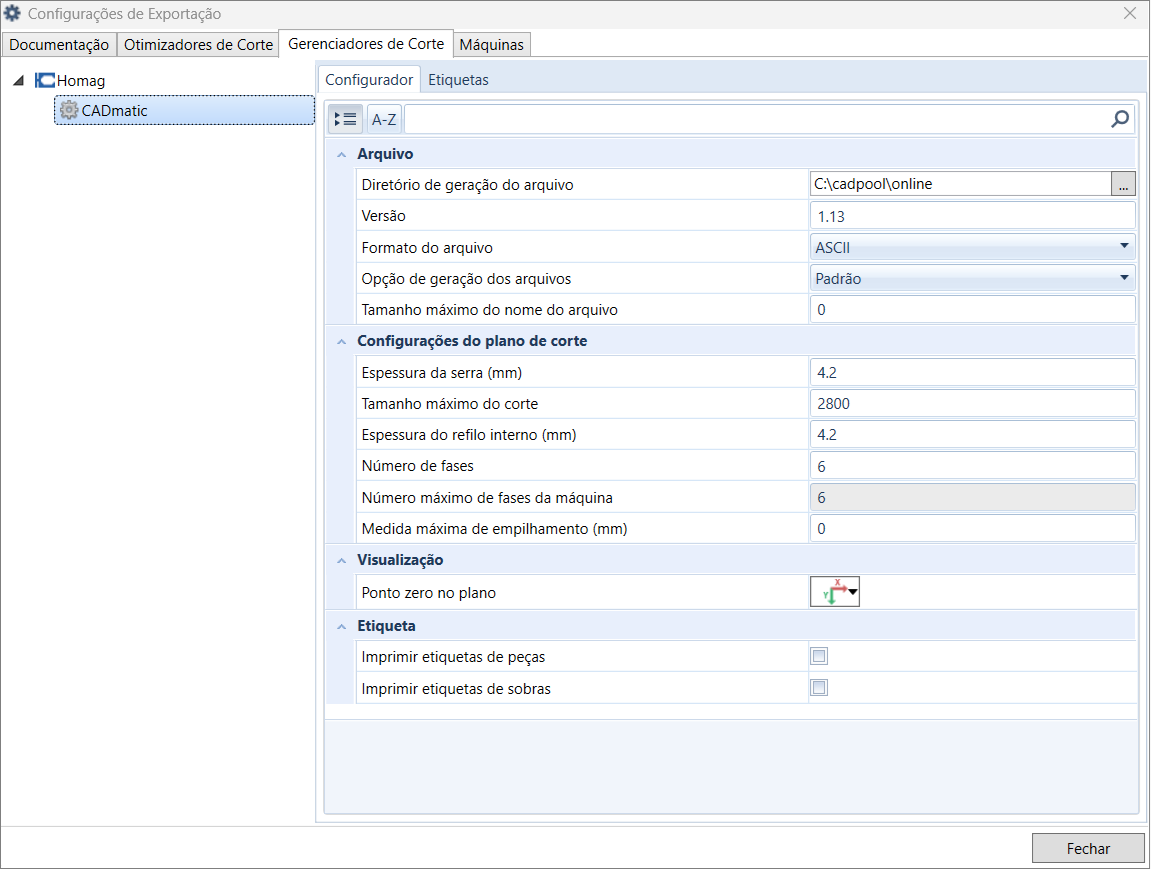Open the Etiquetas tab
Screen dimensions: 1156x877
458,80
